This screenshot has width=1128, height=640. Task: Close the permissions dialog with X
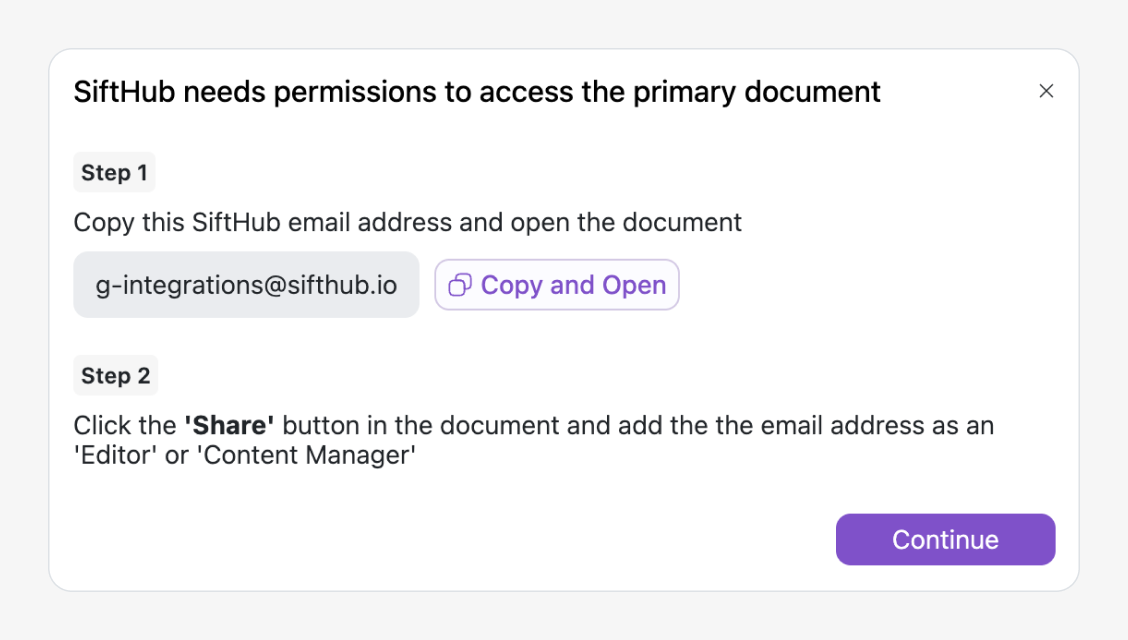pos(1046,91)
